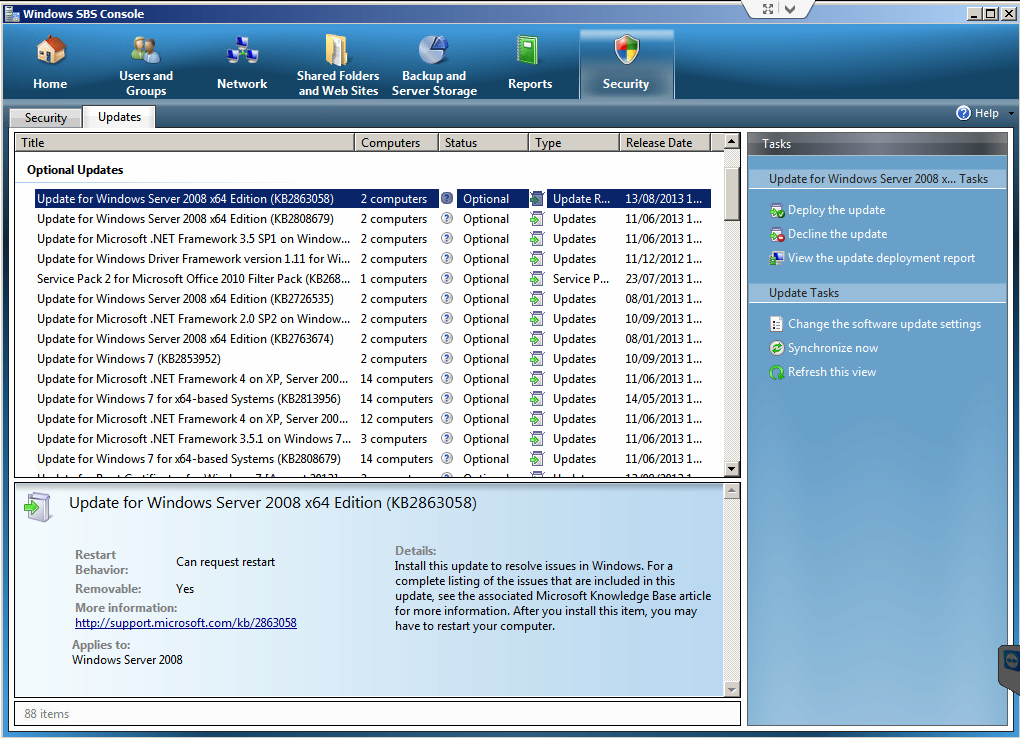The width and height of the screenshot is (1020, 738).
Task: Select Update for Windows Server 2008 x64 (KB2808679)
Action: click(x=372, y=219)
